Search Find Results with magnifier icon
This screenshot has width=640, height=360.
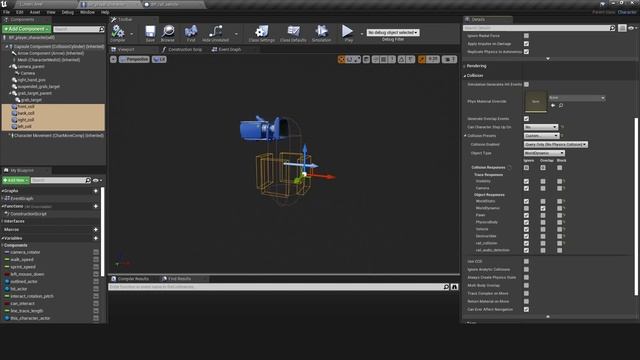pyautogui.click(x=446, y=287)
